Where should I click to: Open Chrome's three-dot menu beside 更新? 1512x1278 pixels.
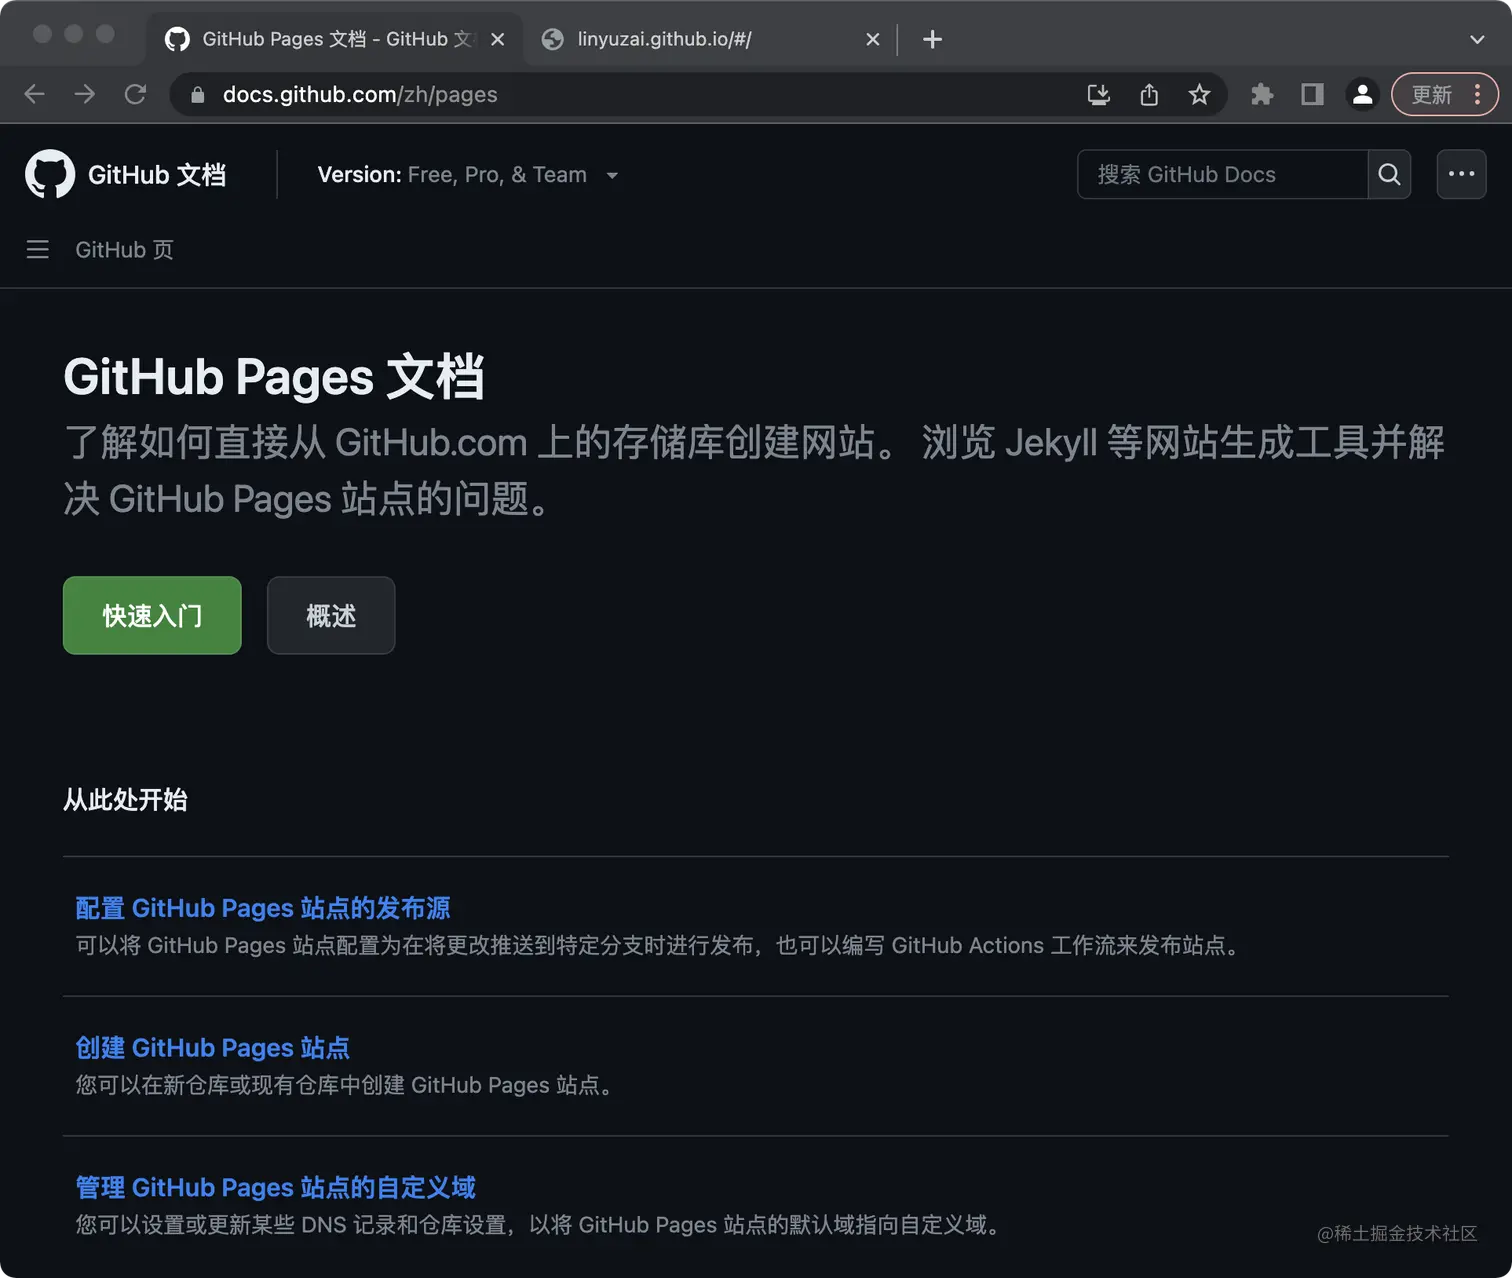1477,95
